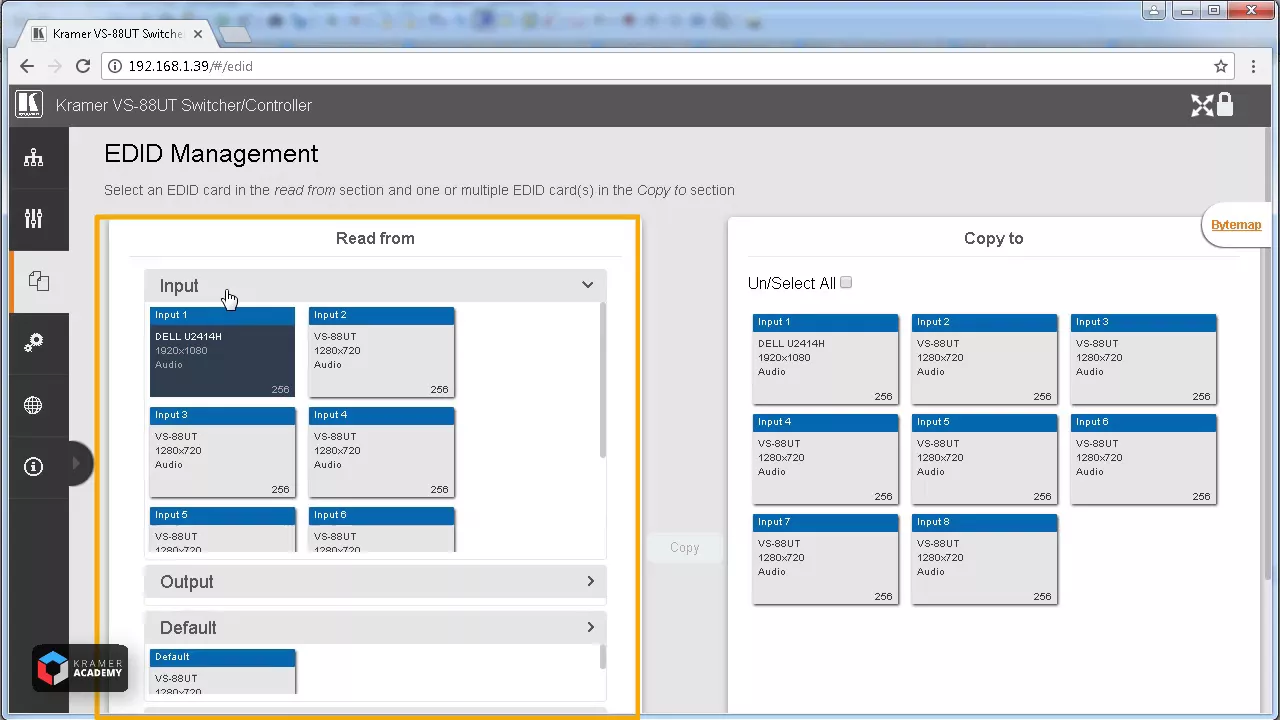Go forward in the browser
Image resolution: width=1280 pixels, height=720 pixels.
[x=55, y=66]
